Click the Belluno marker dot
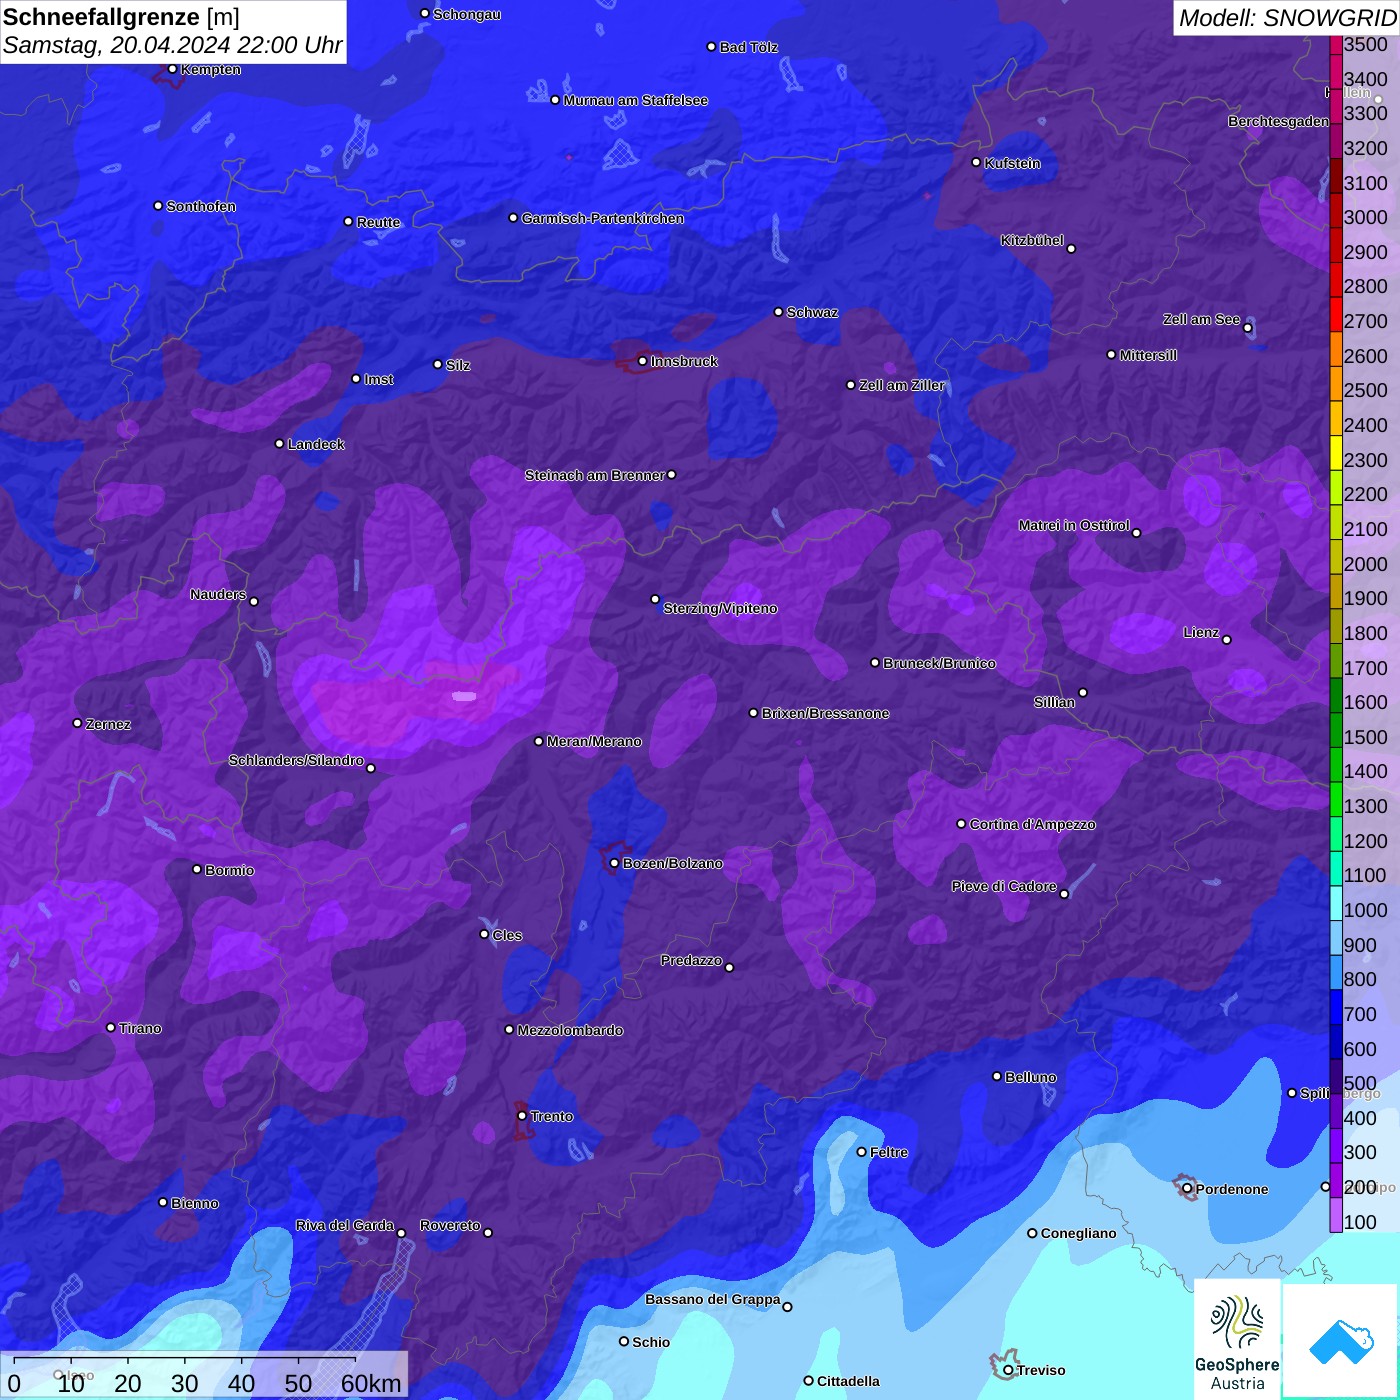 pos(996,1076)
